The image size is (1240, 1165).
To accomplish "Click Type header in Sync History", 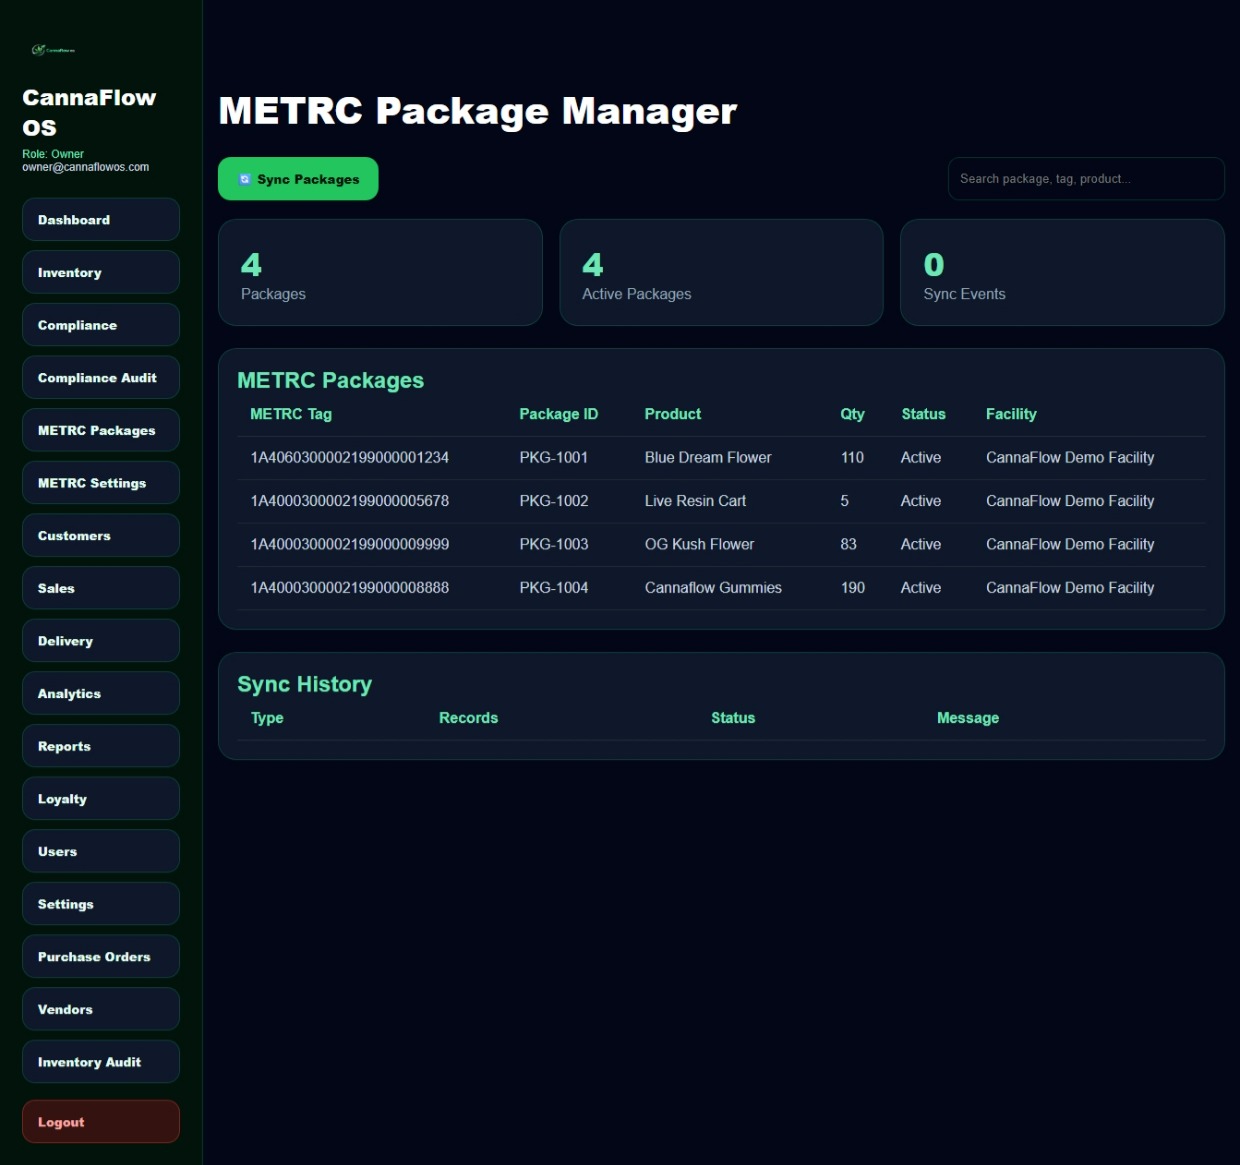I will [267, 718].
